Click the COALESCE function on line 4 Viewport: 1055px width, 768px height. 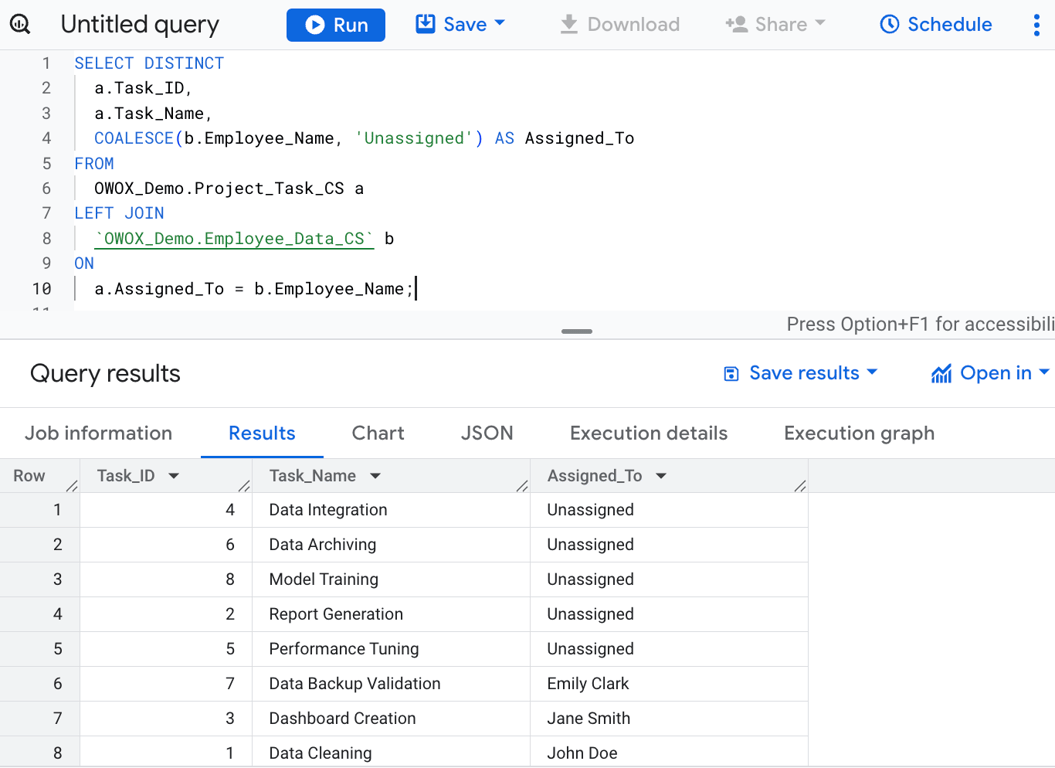click(x=134, y=138)
